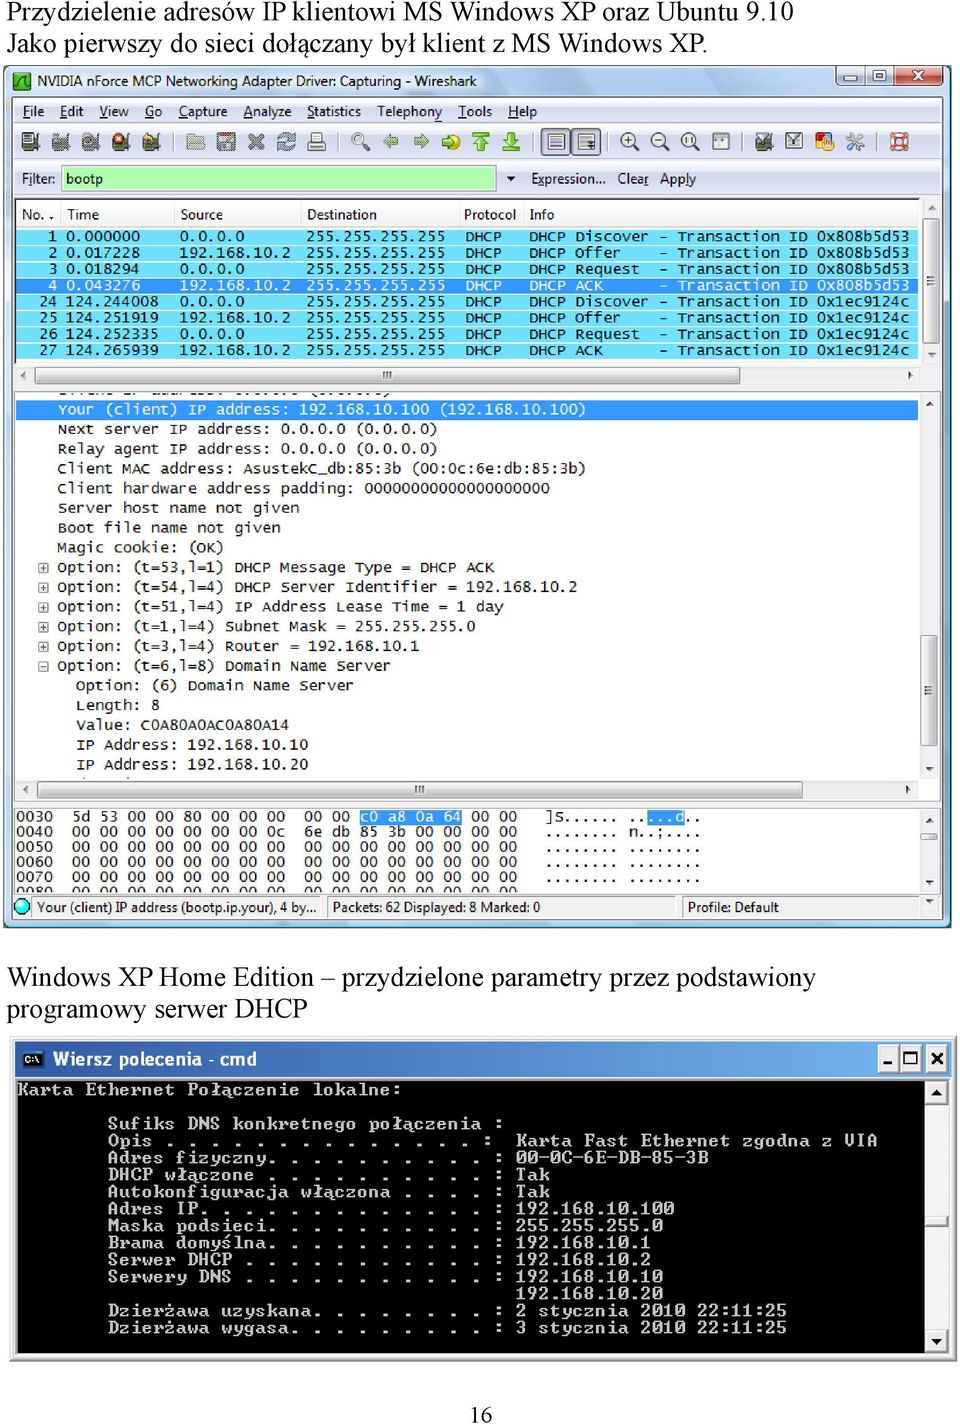Viewport: 960px width, 1424px height.
Task: Open the filter history dropdown arrow
Action: 511,179
